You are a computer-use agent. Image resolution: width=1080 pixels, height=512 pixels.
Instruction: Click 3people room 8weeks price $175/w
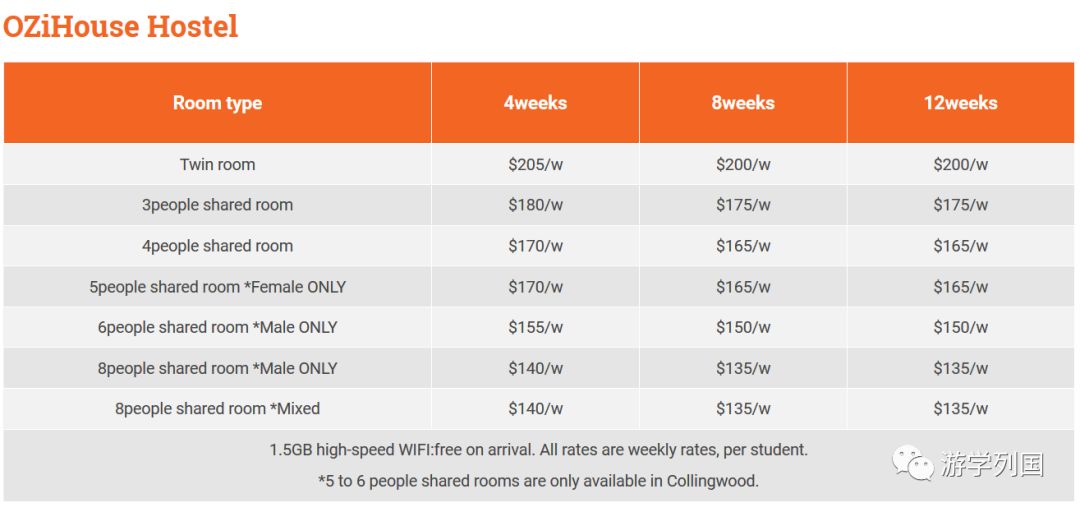743,205
